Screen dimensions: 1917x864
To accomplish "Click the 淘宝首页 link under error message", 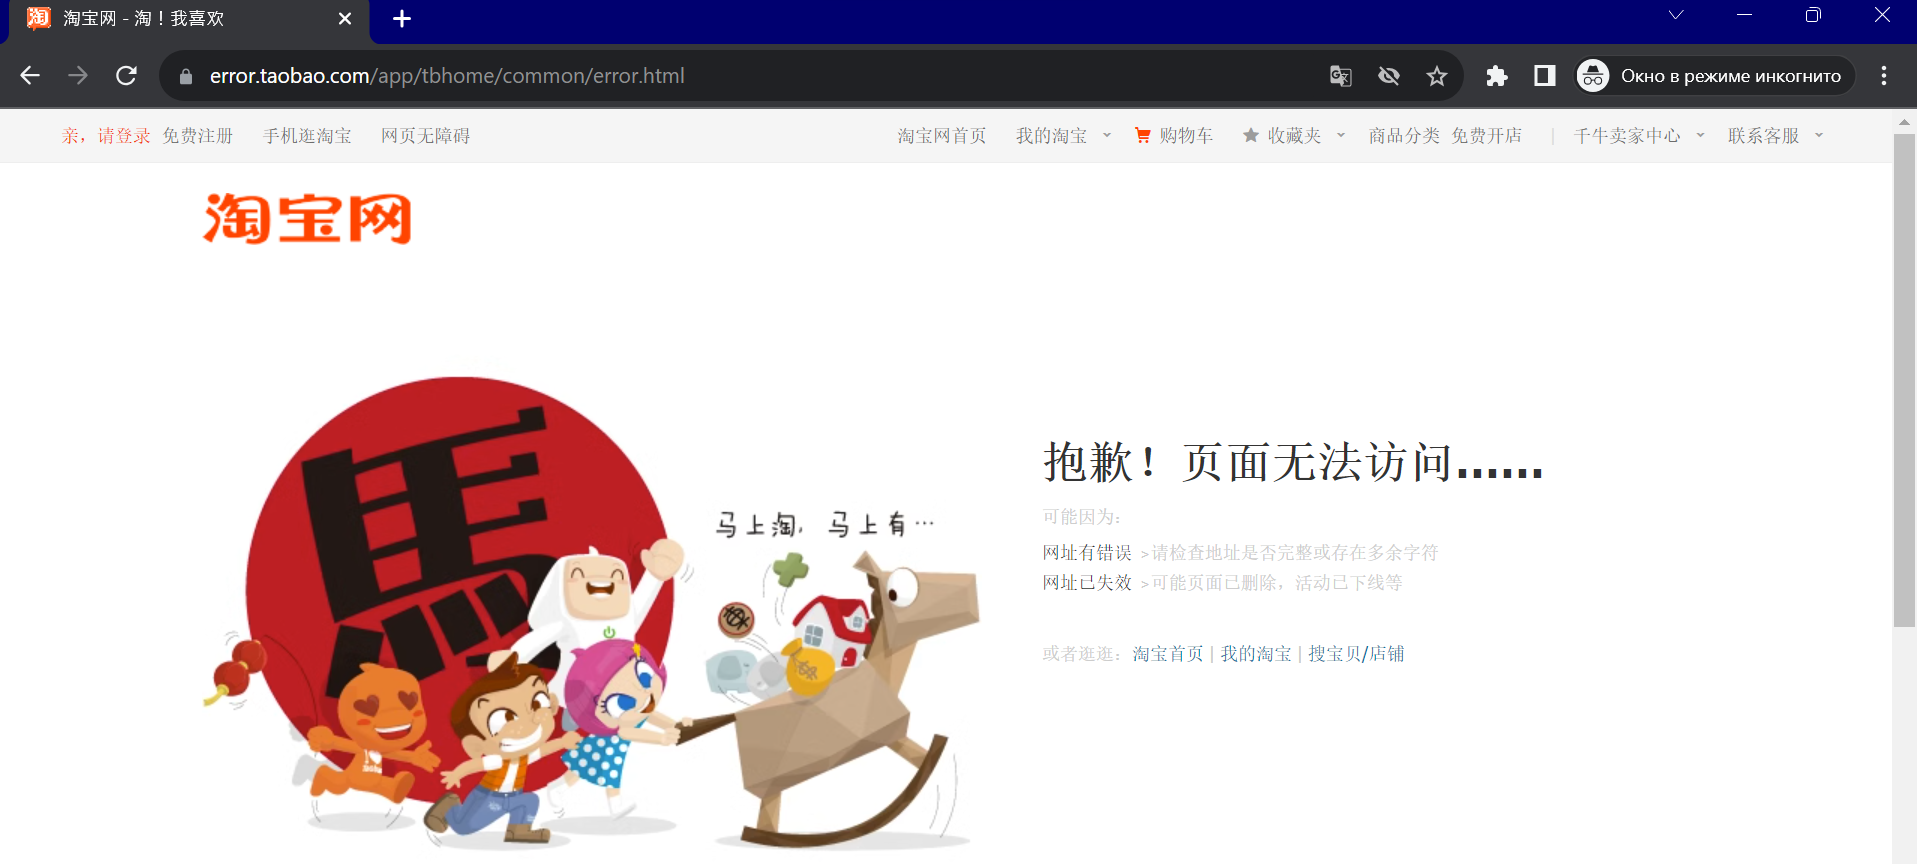I will [1168, 654].
